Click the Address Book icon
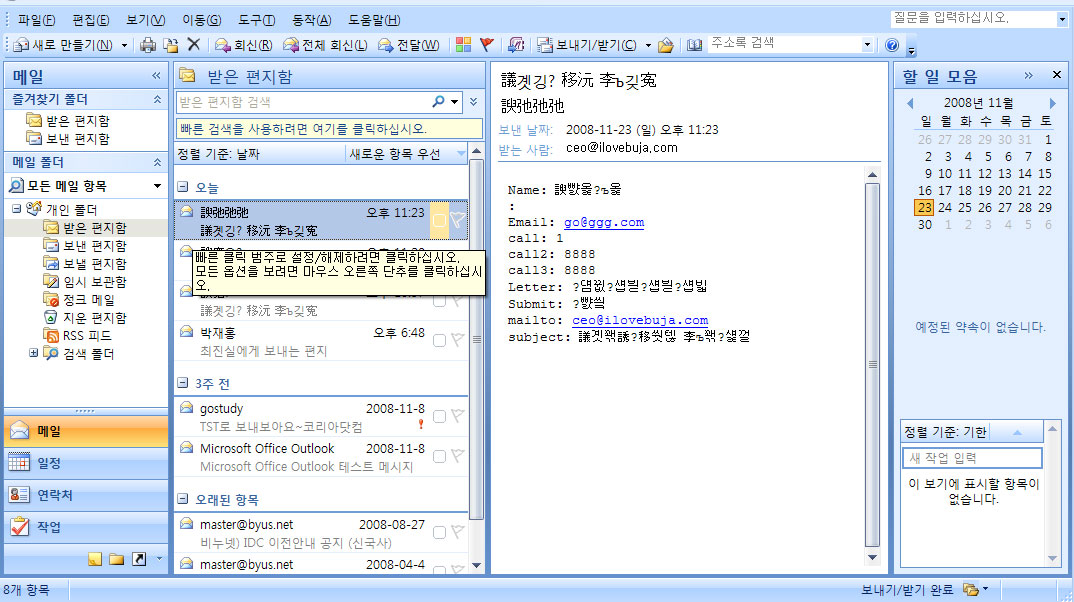1074x602 pixels. [x=695, y=45]
